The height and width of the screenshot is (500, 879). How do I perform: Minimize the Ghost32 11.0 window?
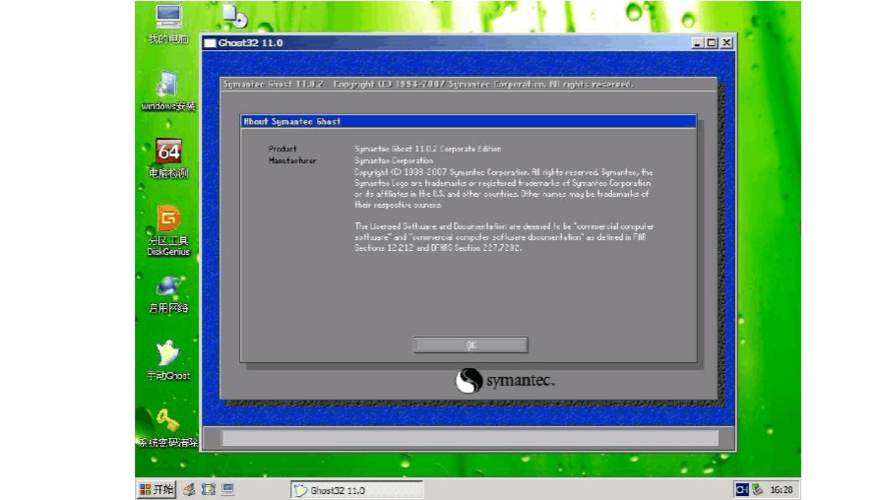697,43
